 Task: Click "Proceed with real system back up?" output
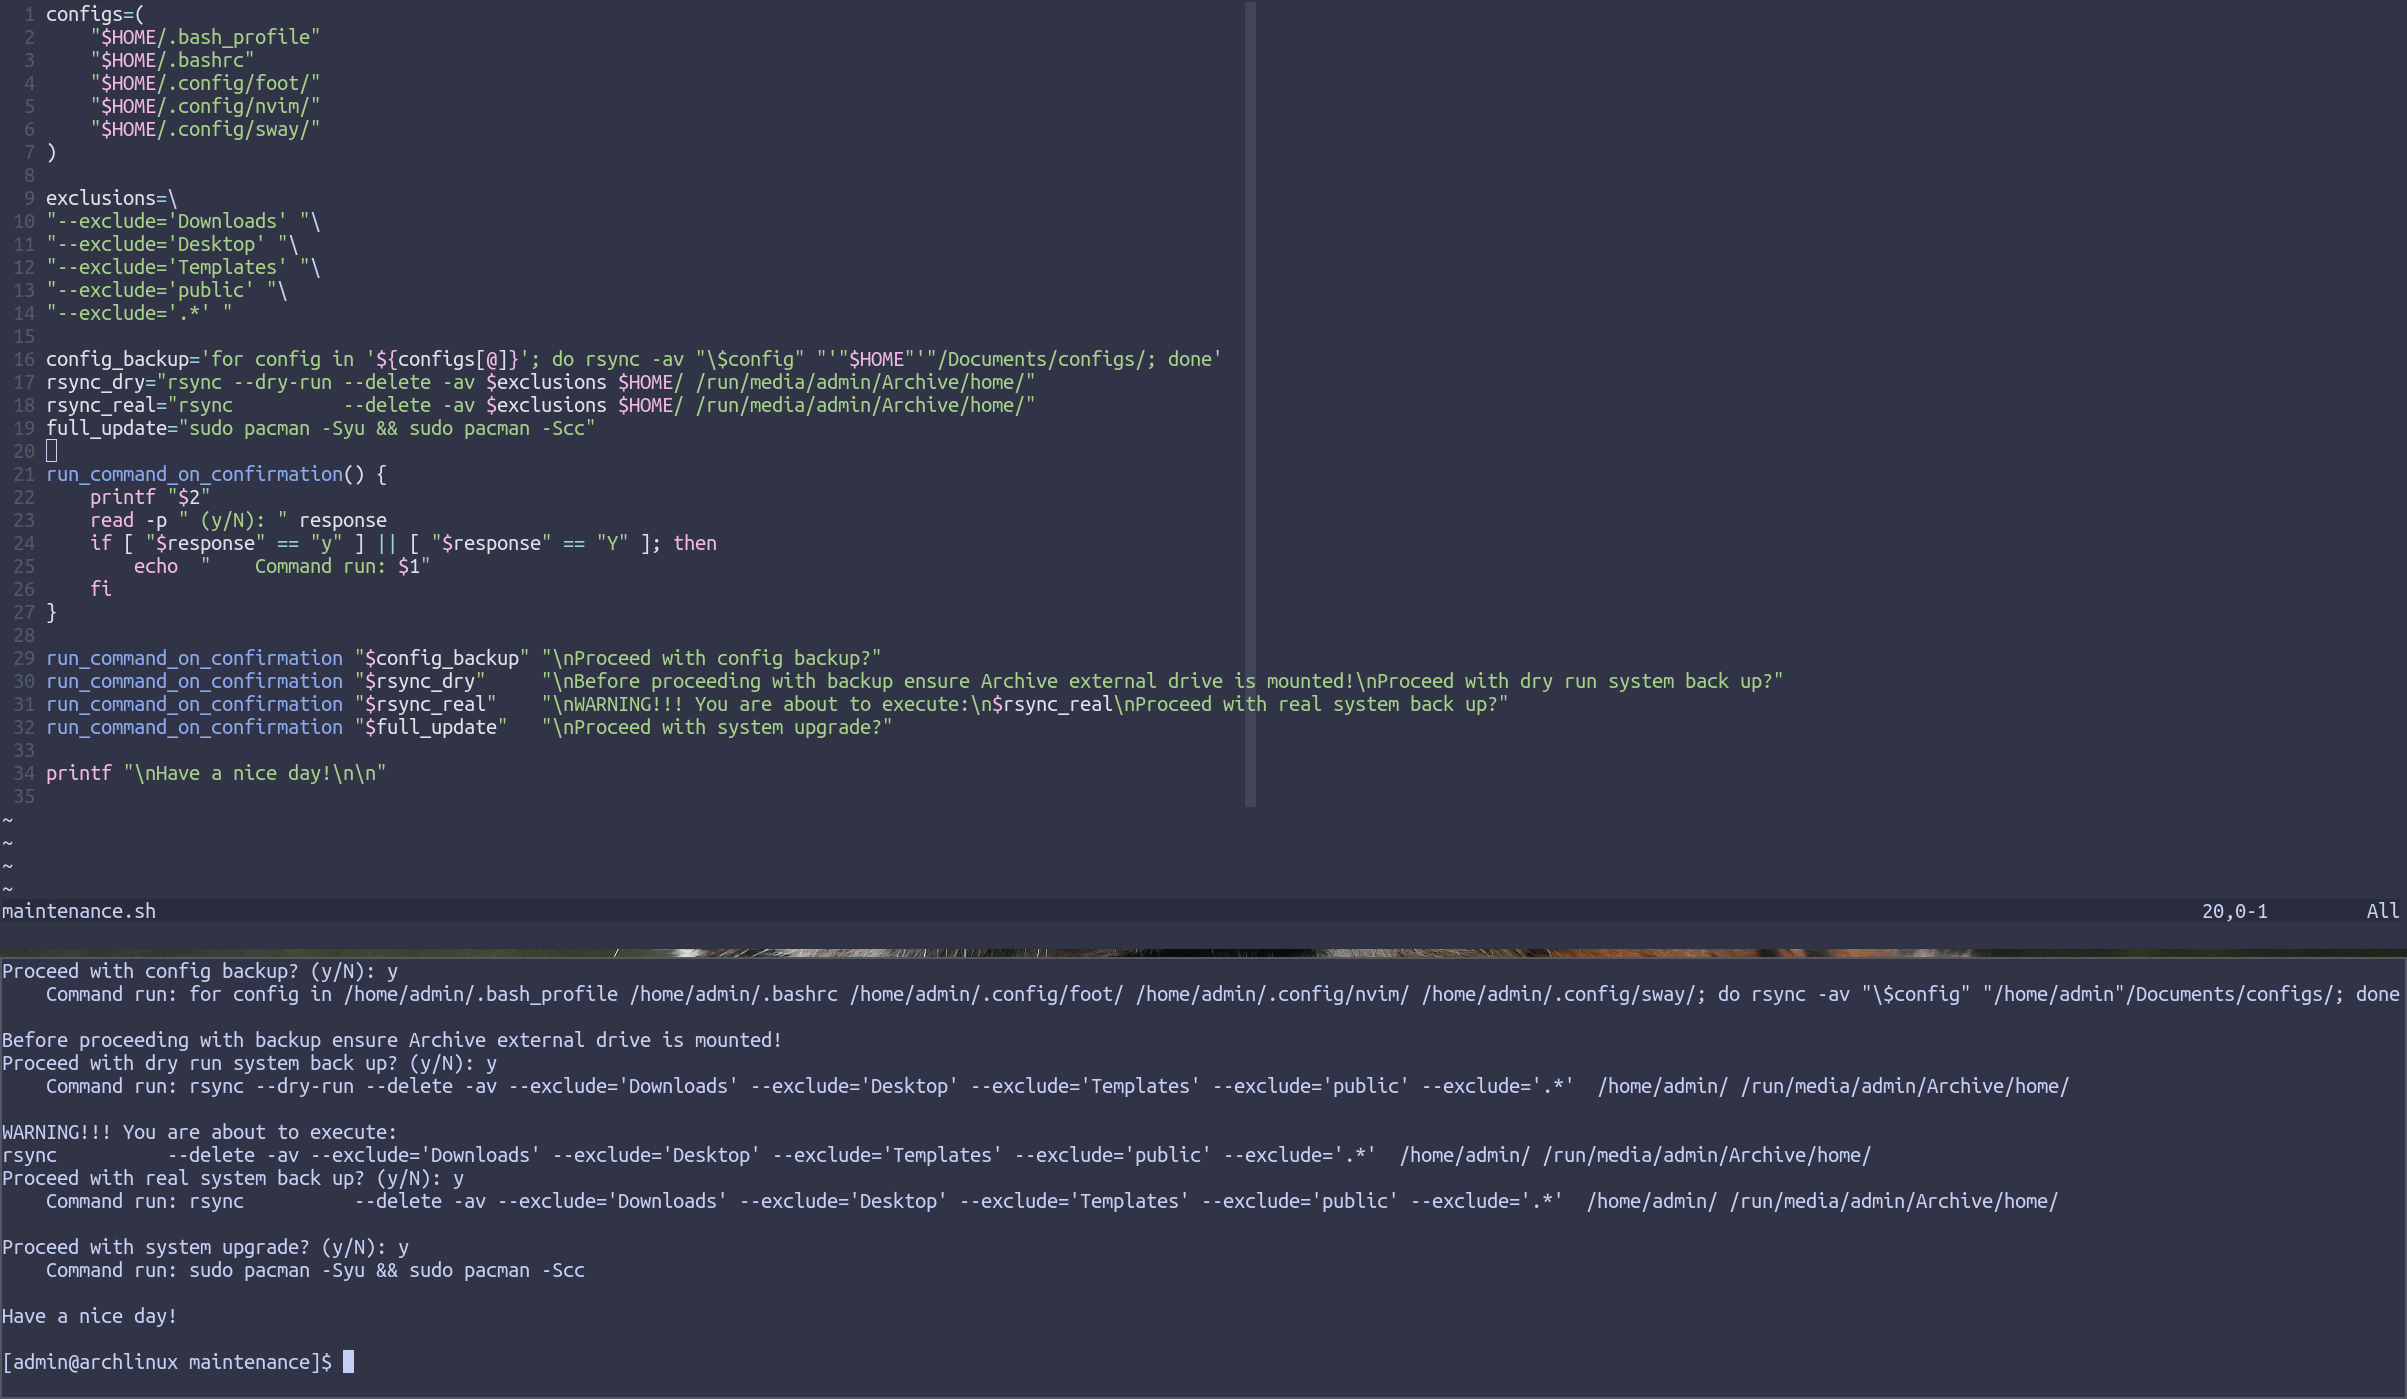pyautogui.click(x=233, y=1178)
